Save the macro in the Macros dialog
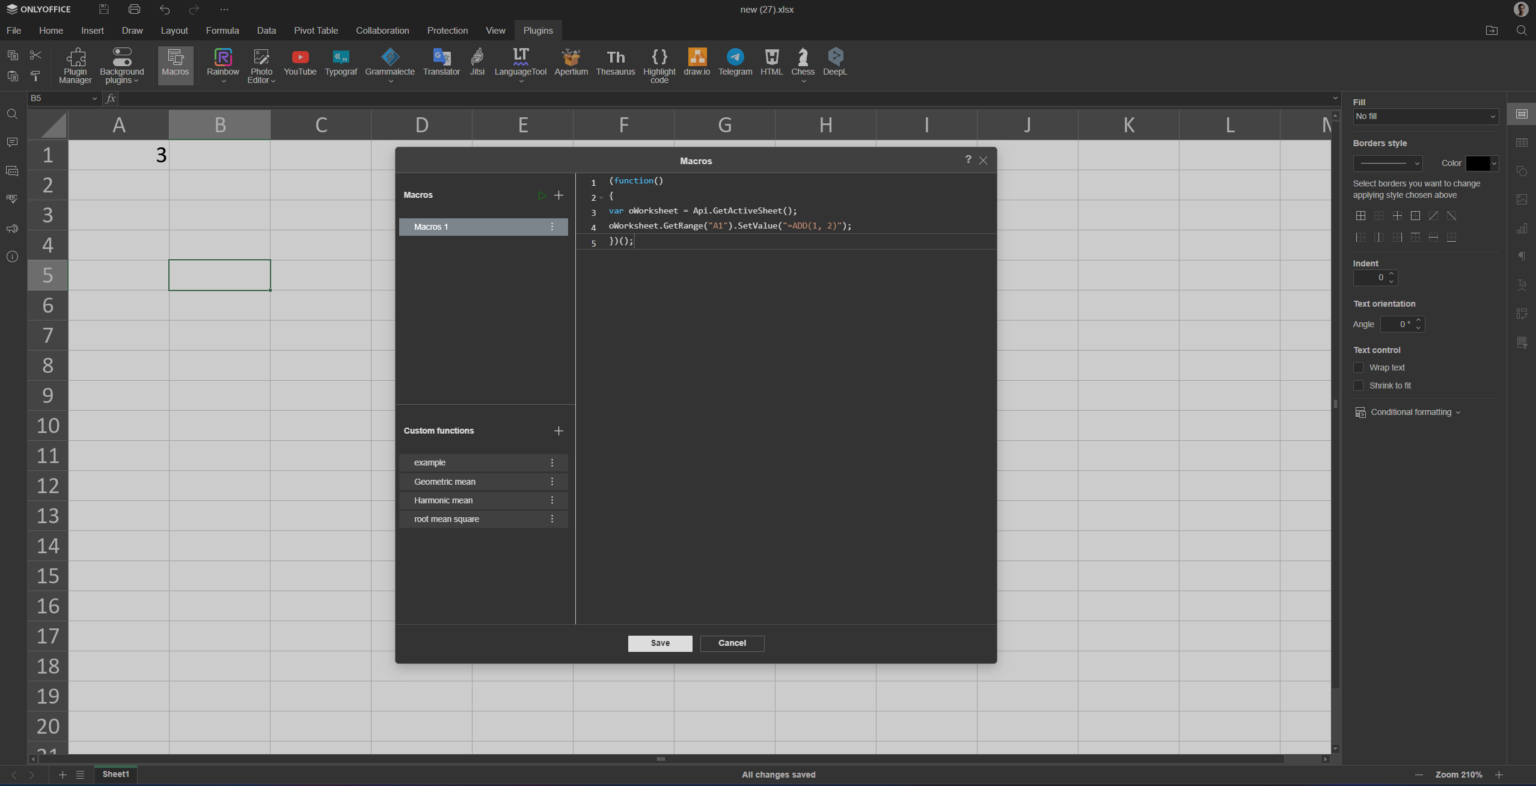 click(x=659, y=643)
